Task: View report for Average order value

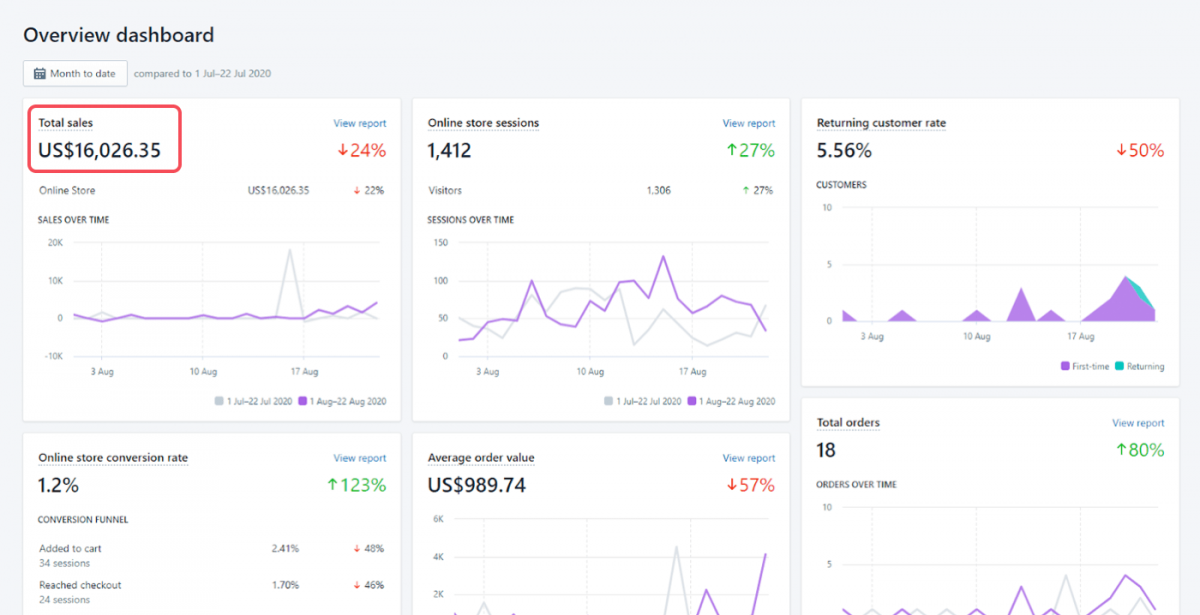Action: pos(749,458)
